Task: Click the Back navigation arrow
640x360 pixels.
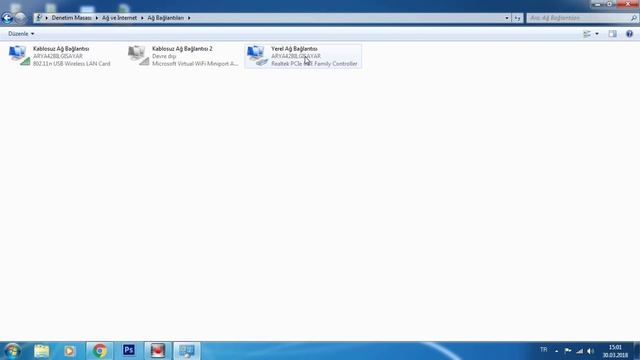Action: [x=7, y=18]
